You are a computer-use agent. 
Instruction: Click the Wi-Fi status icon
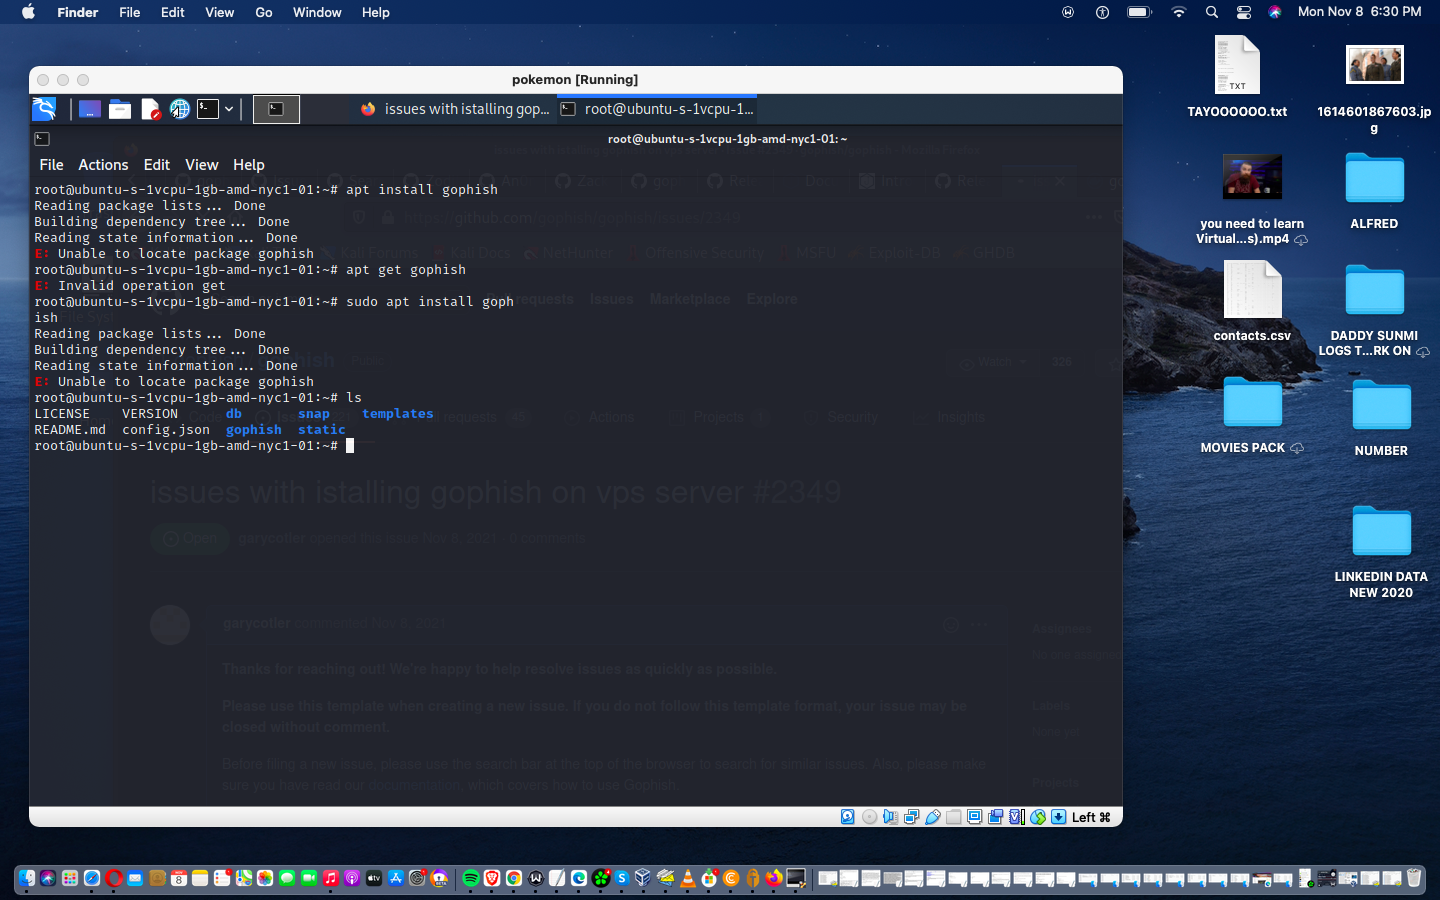(1178, 12)
